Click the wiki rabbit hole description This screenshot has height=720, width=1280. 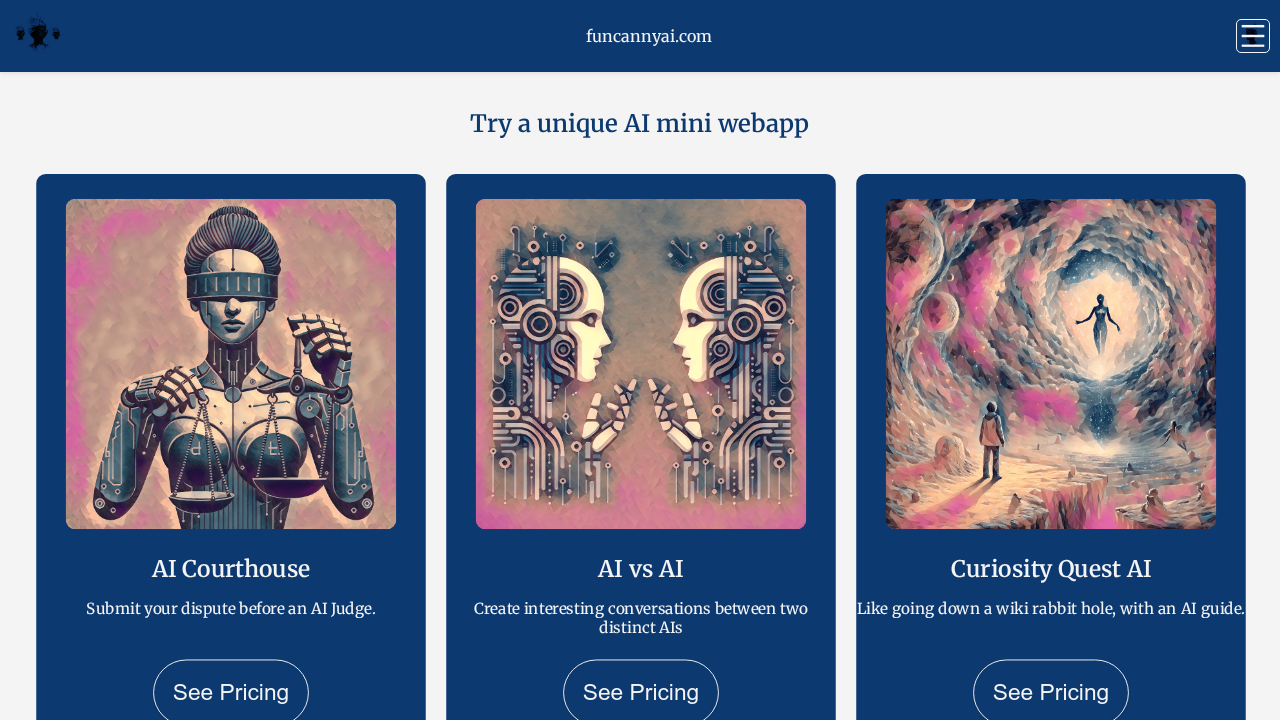click(x=1051, y=608)
